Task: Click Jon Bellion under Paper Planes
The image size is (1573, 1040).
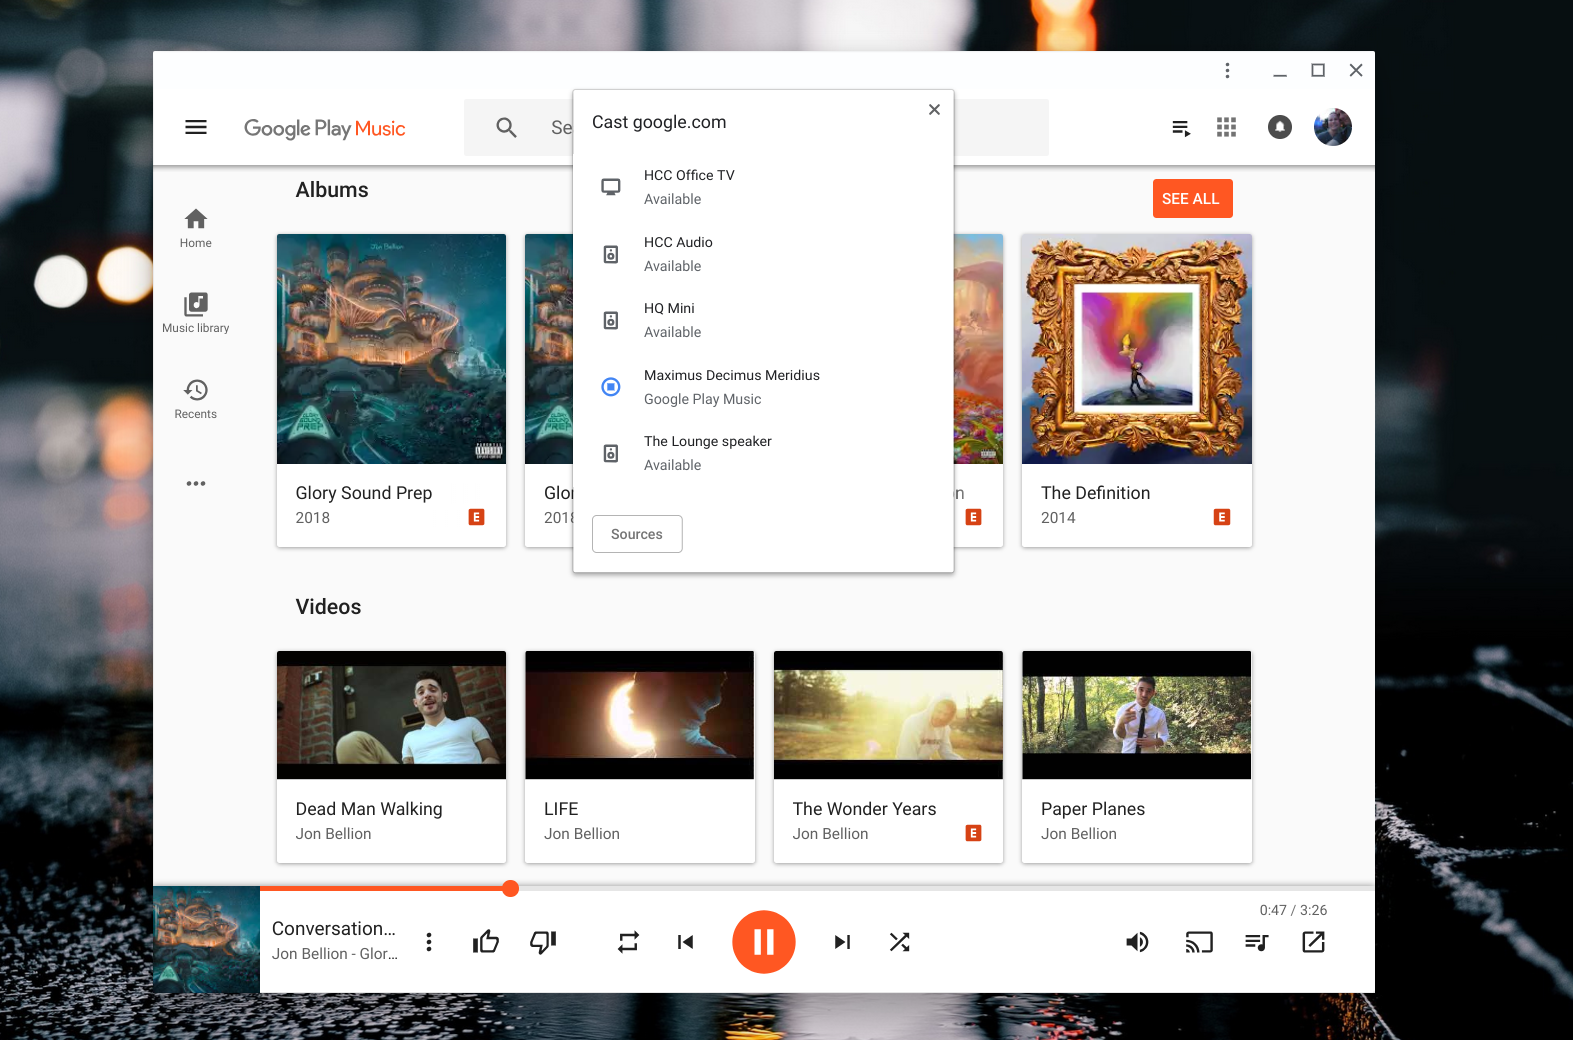Action: [x=1079, y=834]
